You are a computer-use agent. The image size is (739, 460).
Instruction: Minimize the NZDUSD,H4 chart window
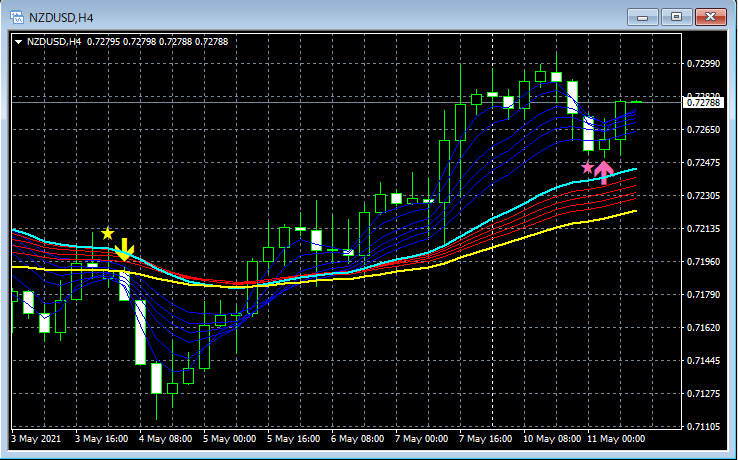642,17
